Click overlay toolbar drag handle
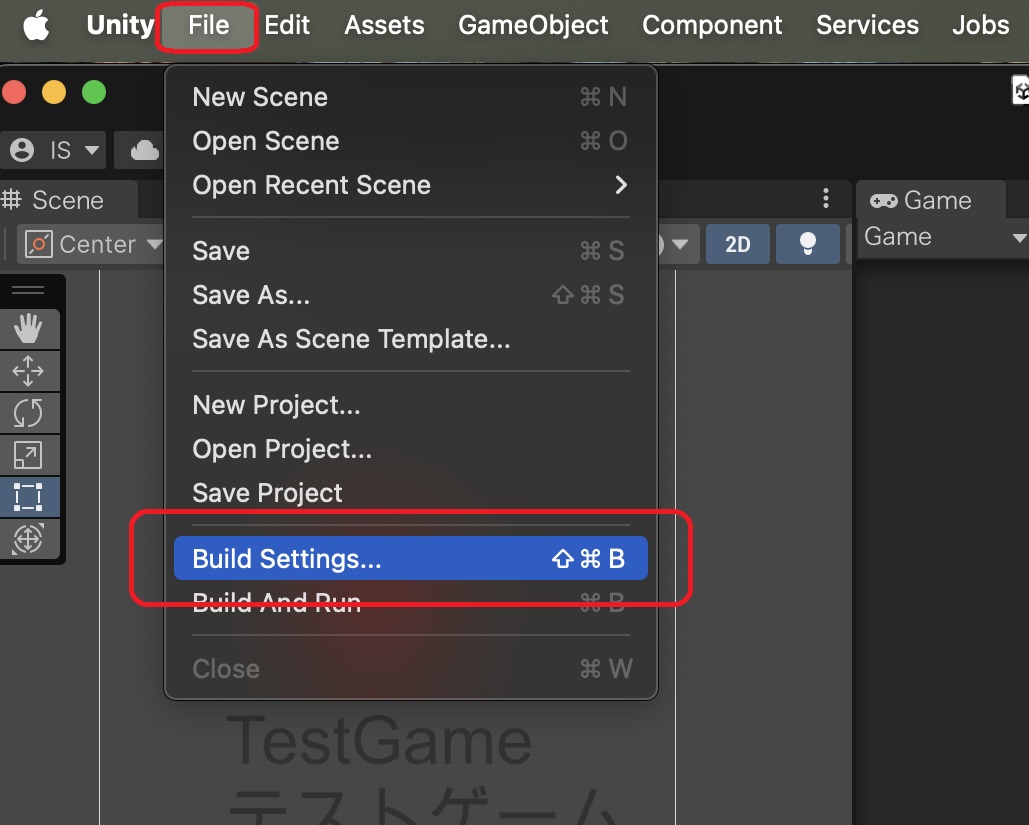The height and width of the screenshot is (825, 1029). [28, 290]
